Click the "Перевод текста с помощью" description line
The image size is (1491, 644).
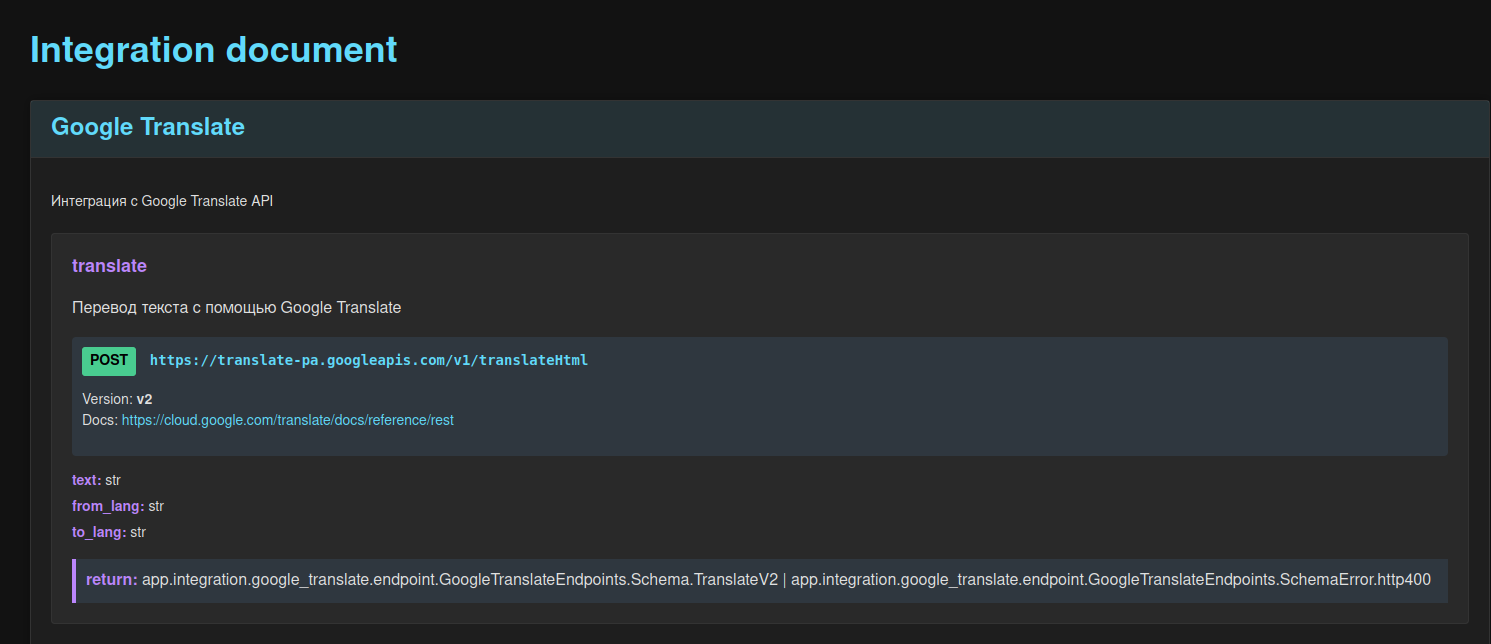click(x=236, y=308)
